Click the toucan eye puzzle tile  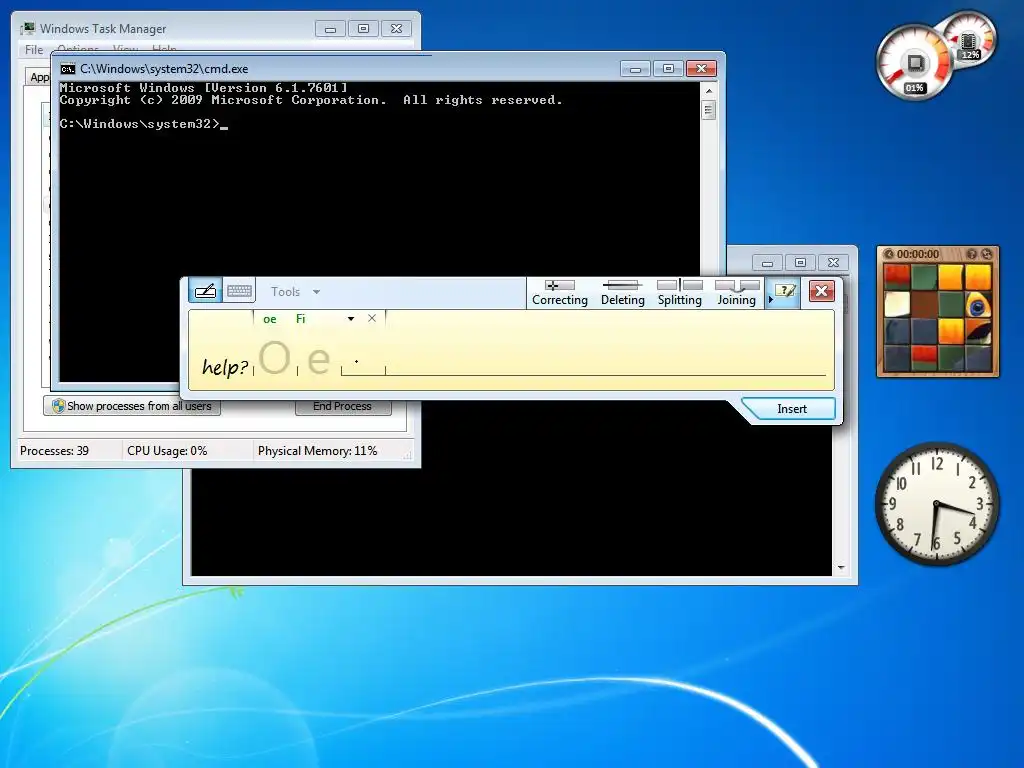click(x=979, y=305)
